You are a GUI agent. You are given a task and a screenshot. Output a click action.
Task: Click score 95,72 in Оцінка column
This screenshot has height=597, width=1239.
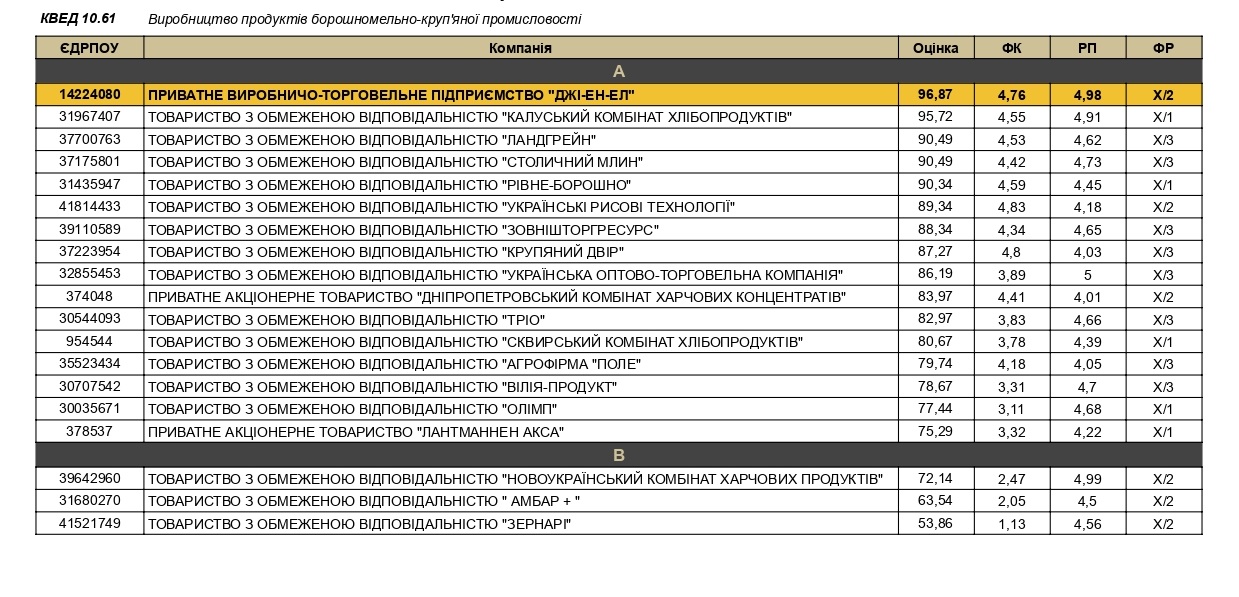pyautogui.click(x=935, y=117)
